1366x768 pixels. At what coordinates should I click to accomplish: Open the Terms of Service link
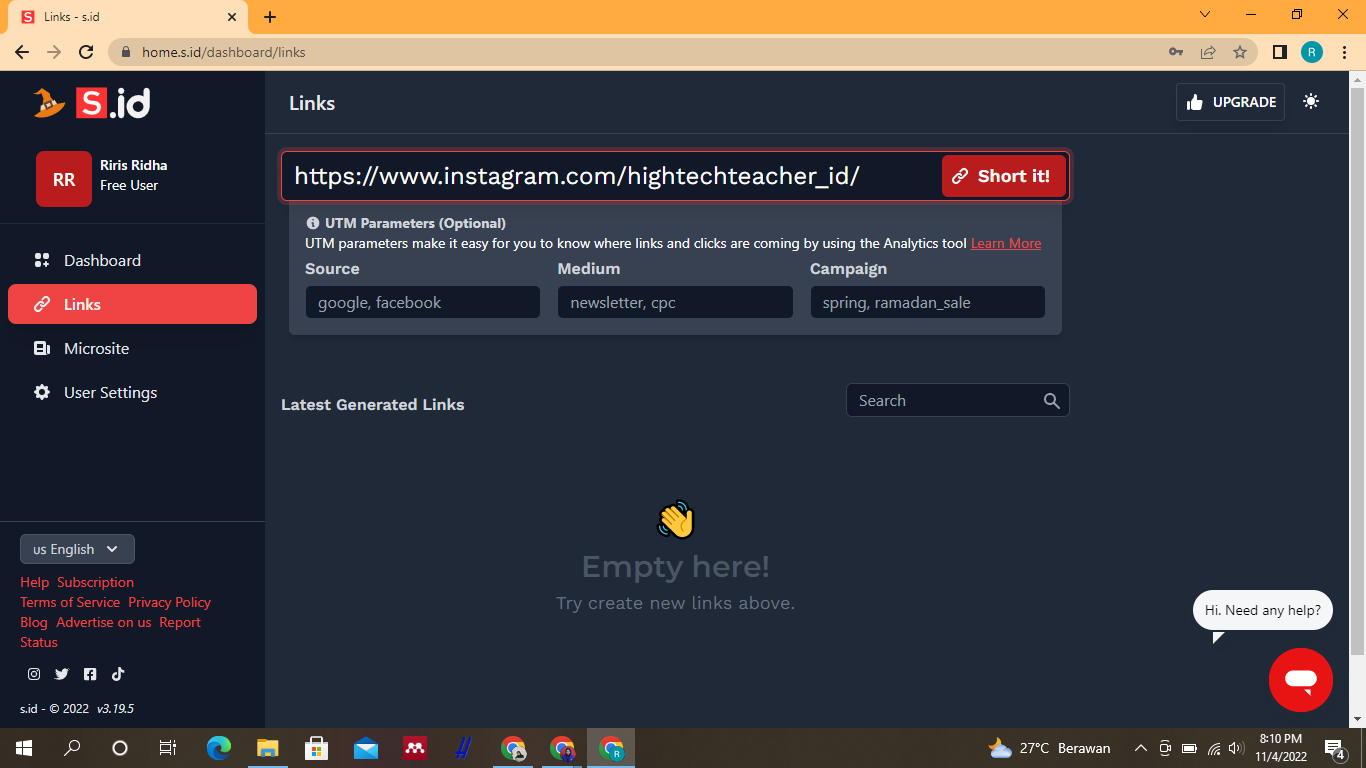click(x=70, y=602)
